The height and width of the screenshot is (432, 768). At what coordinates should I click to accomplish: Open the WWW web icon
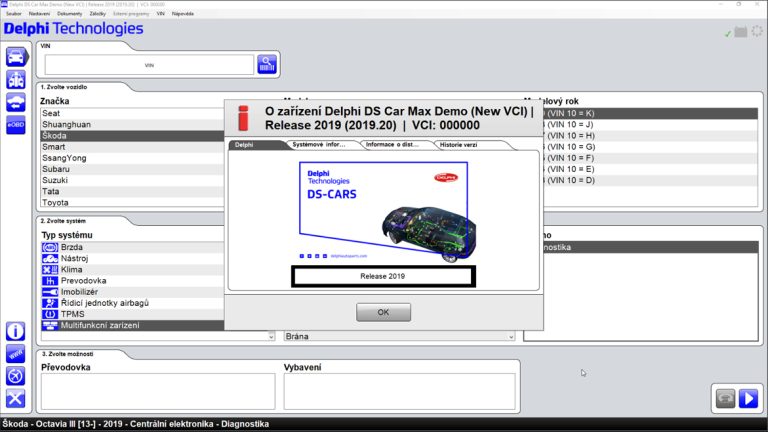click(x=16, y=353)
